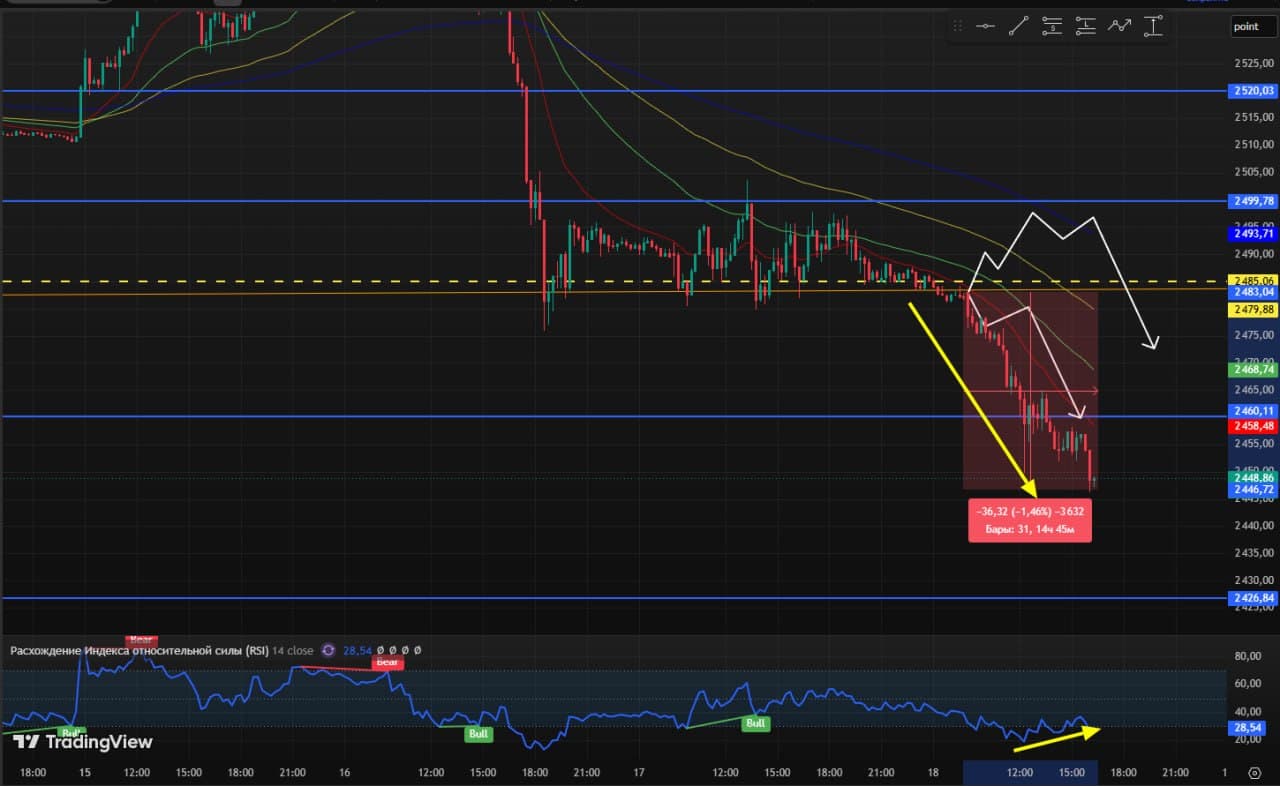Click the 2440,00 price scale value
This screenshot has height=786, width=1280.
click(1253, 525)
